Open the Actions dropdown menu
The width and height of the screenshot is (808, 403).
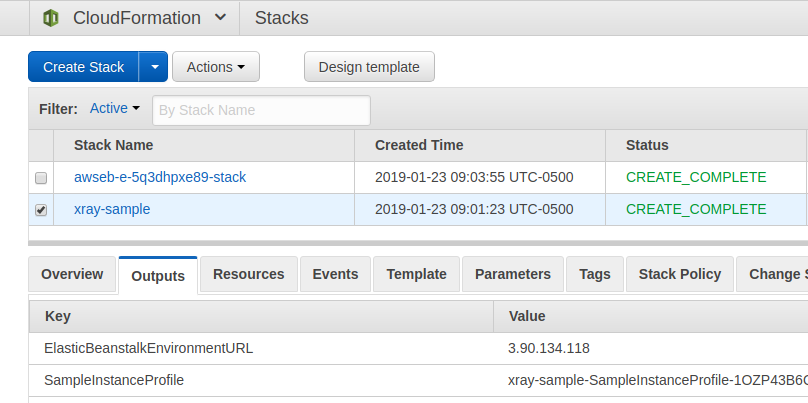point(216,67)
